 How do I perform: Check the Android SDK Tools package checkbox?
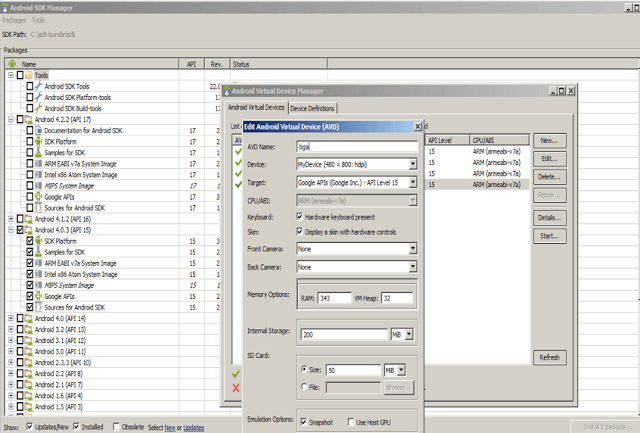coord(29,86)
